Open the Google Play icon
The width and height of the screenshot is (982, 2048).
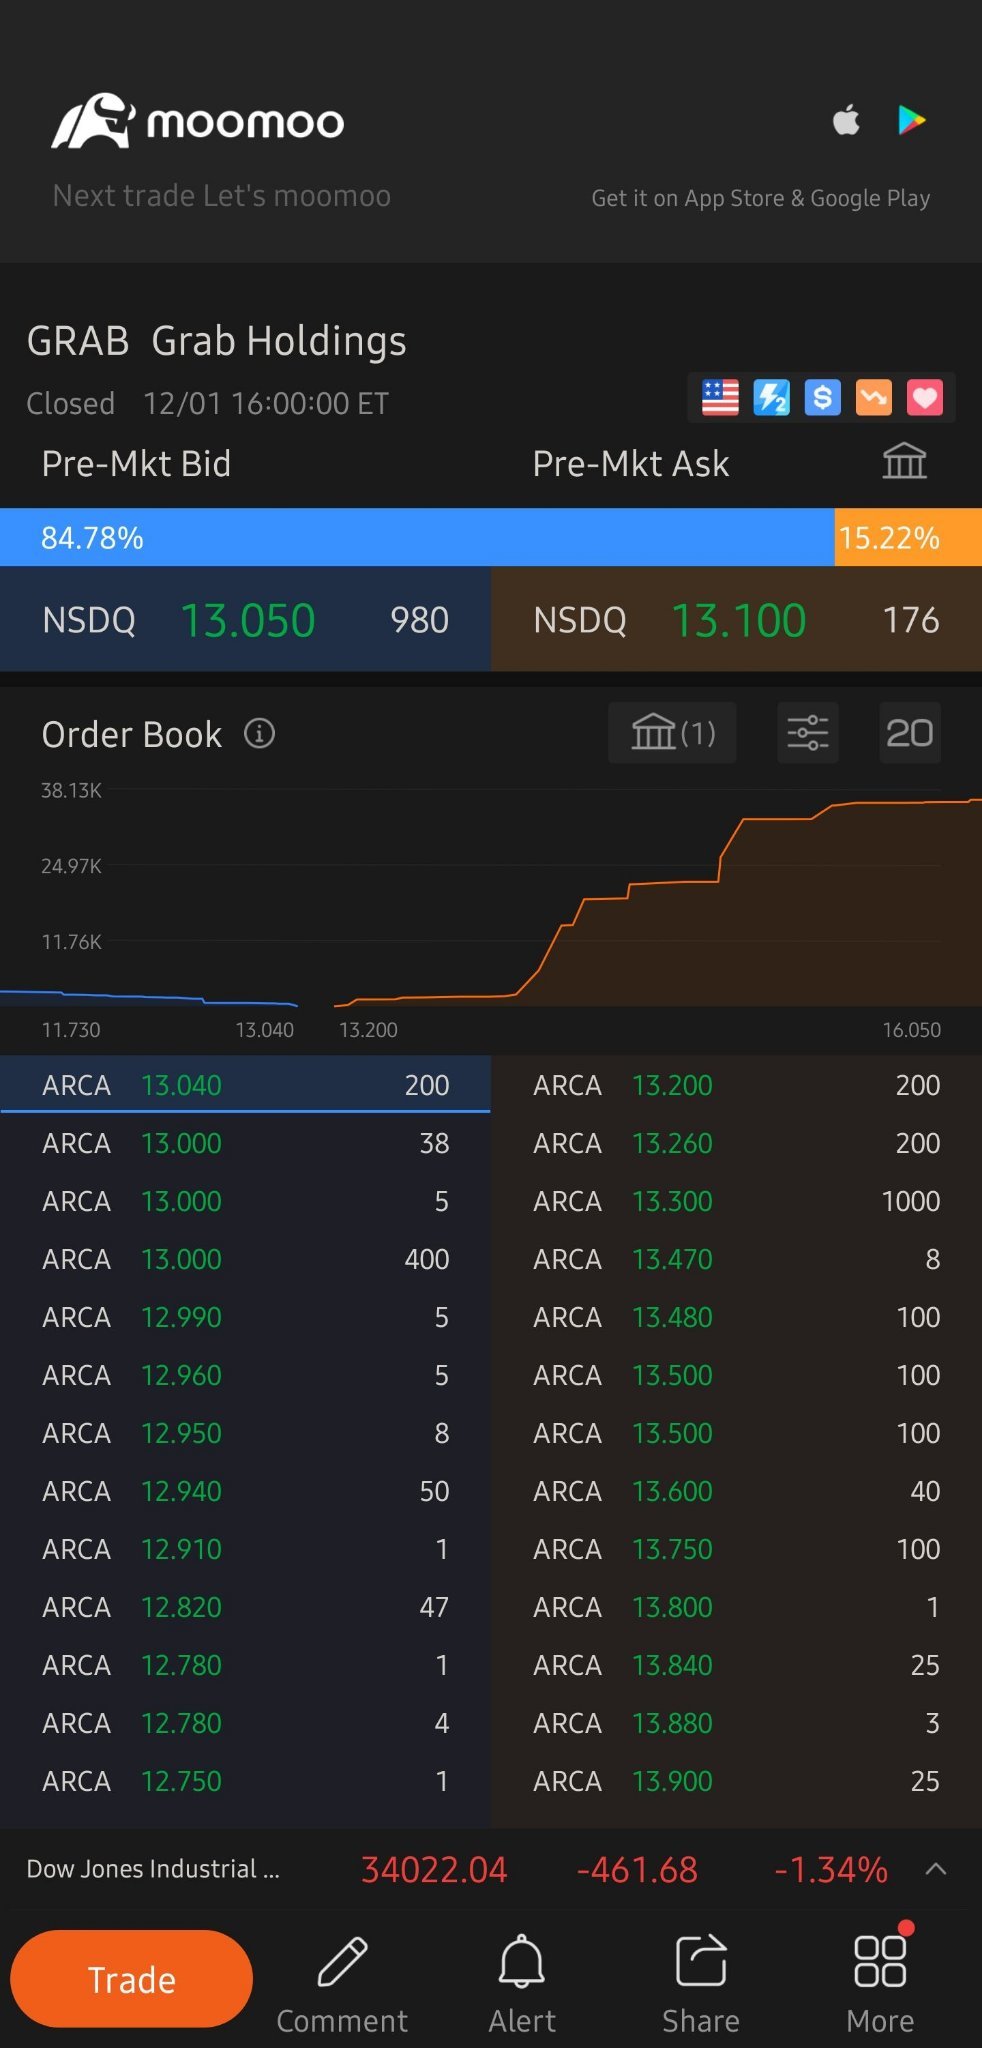tap(911, 120)
